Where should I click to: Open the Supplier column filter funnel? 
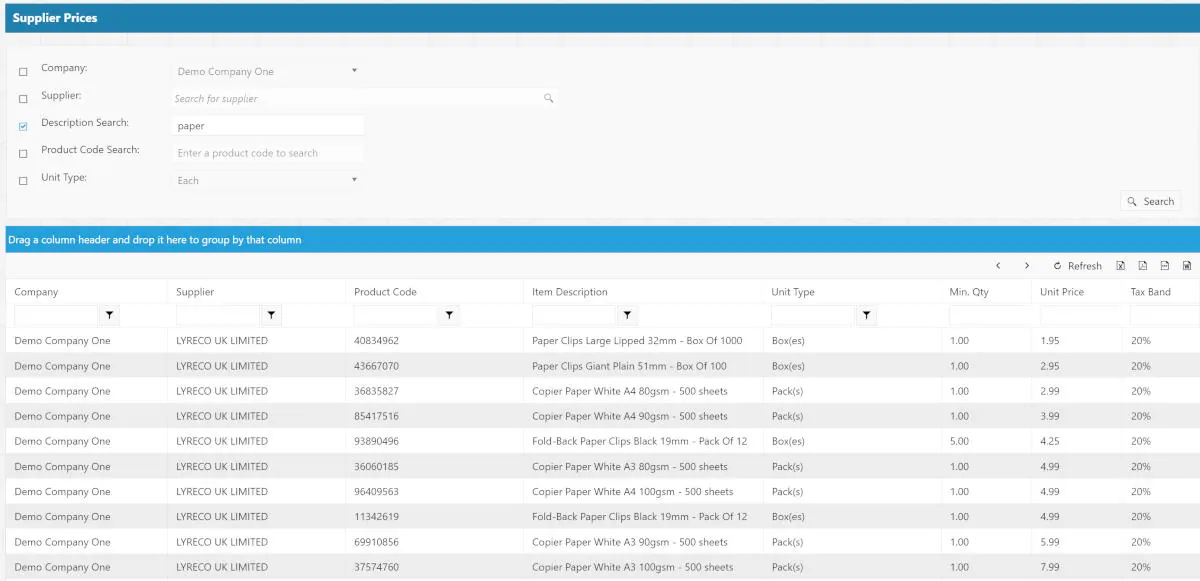click(272, 315)
